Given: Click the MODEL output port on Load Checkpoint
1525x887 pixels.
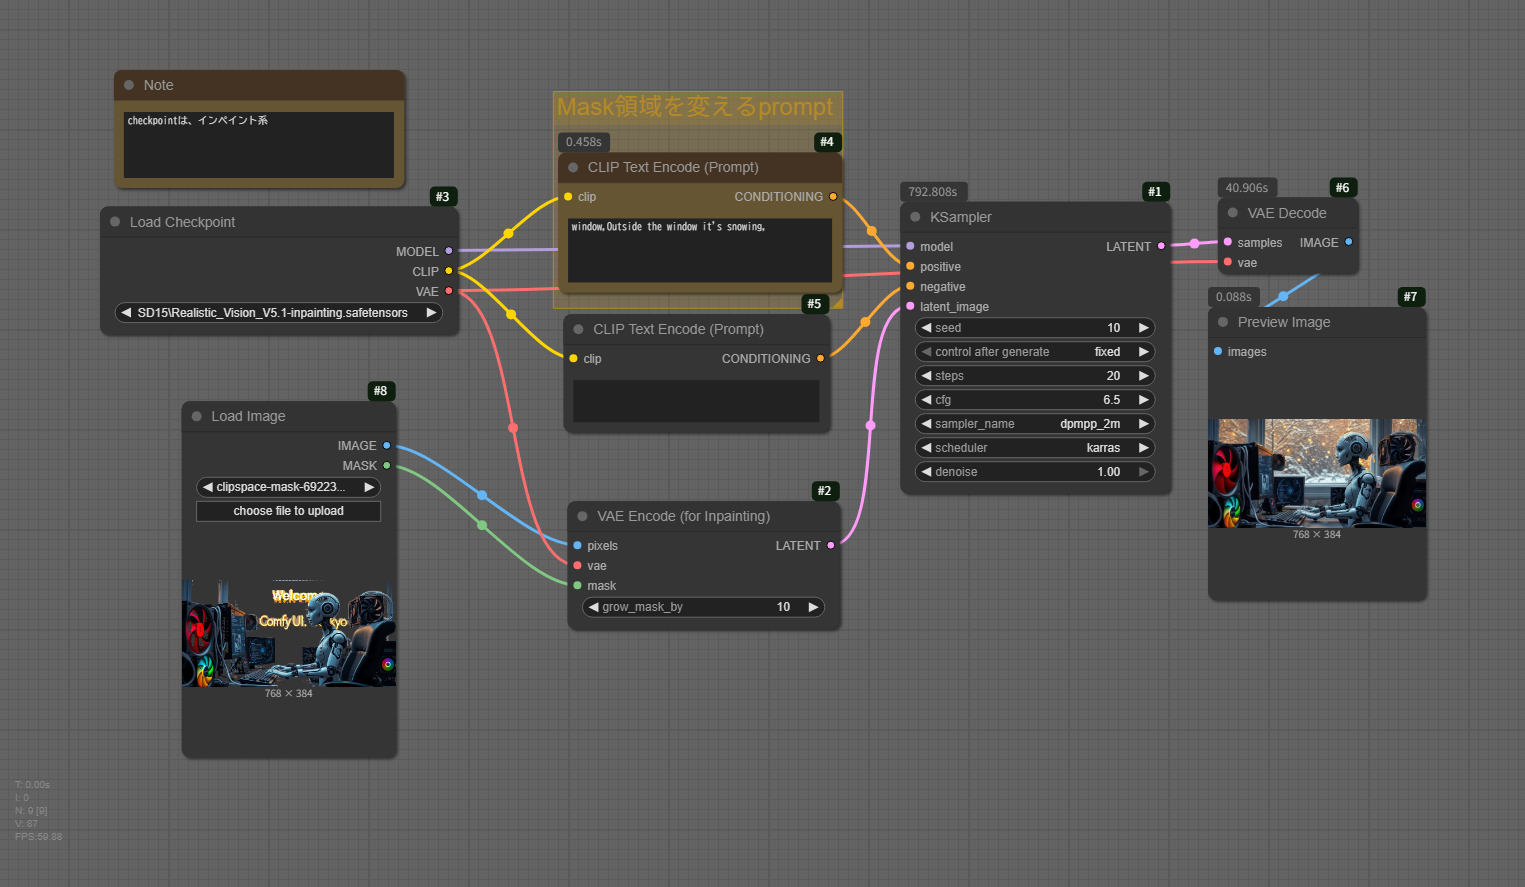Looking at the screenshot, I should 448,251.
